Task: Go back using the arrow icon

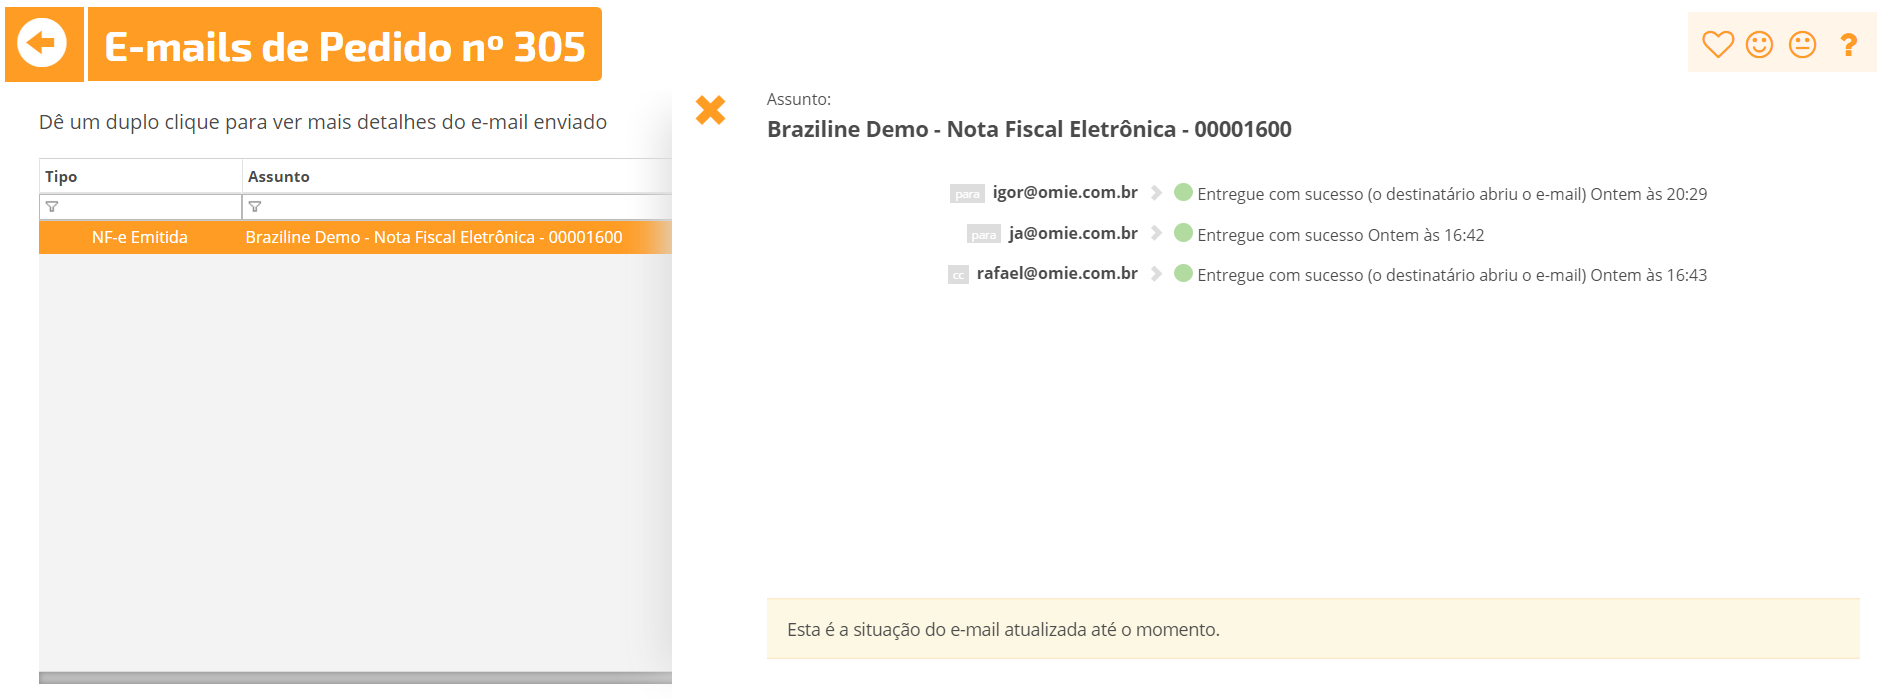Action: [43, 44]
